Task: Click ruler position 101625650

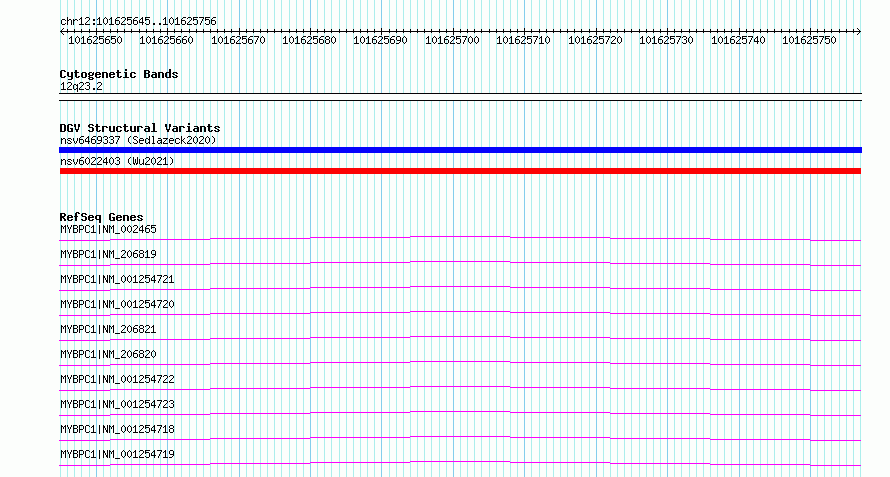Action: pyautogui.click(x=95, y=40)
